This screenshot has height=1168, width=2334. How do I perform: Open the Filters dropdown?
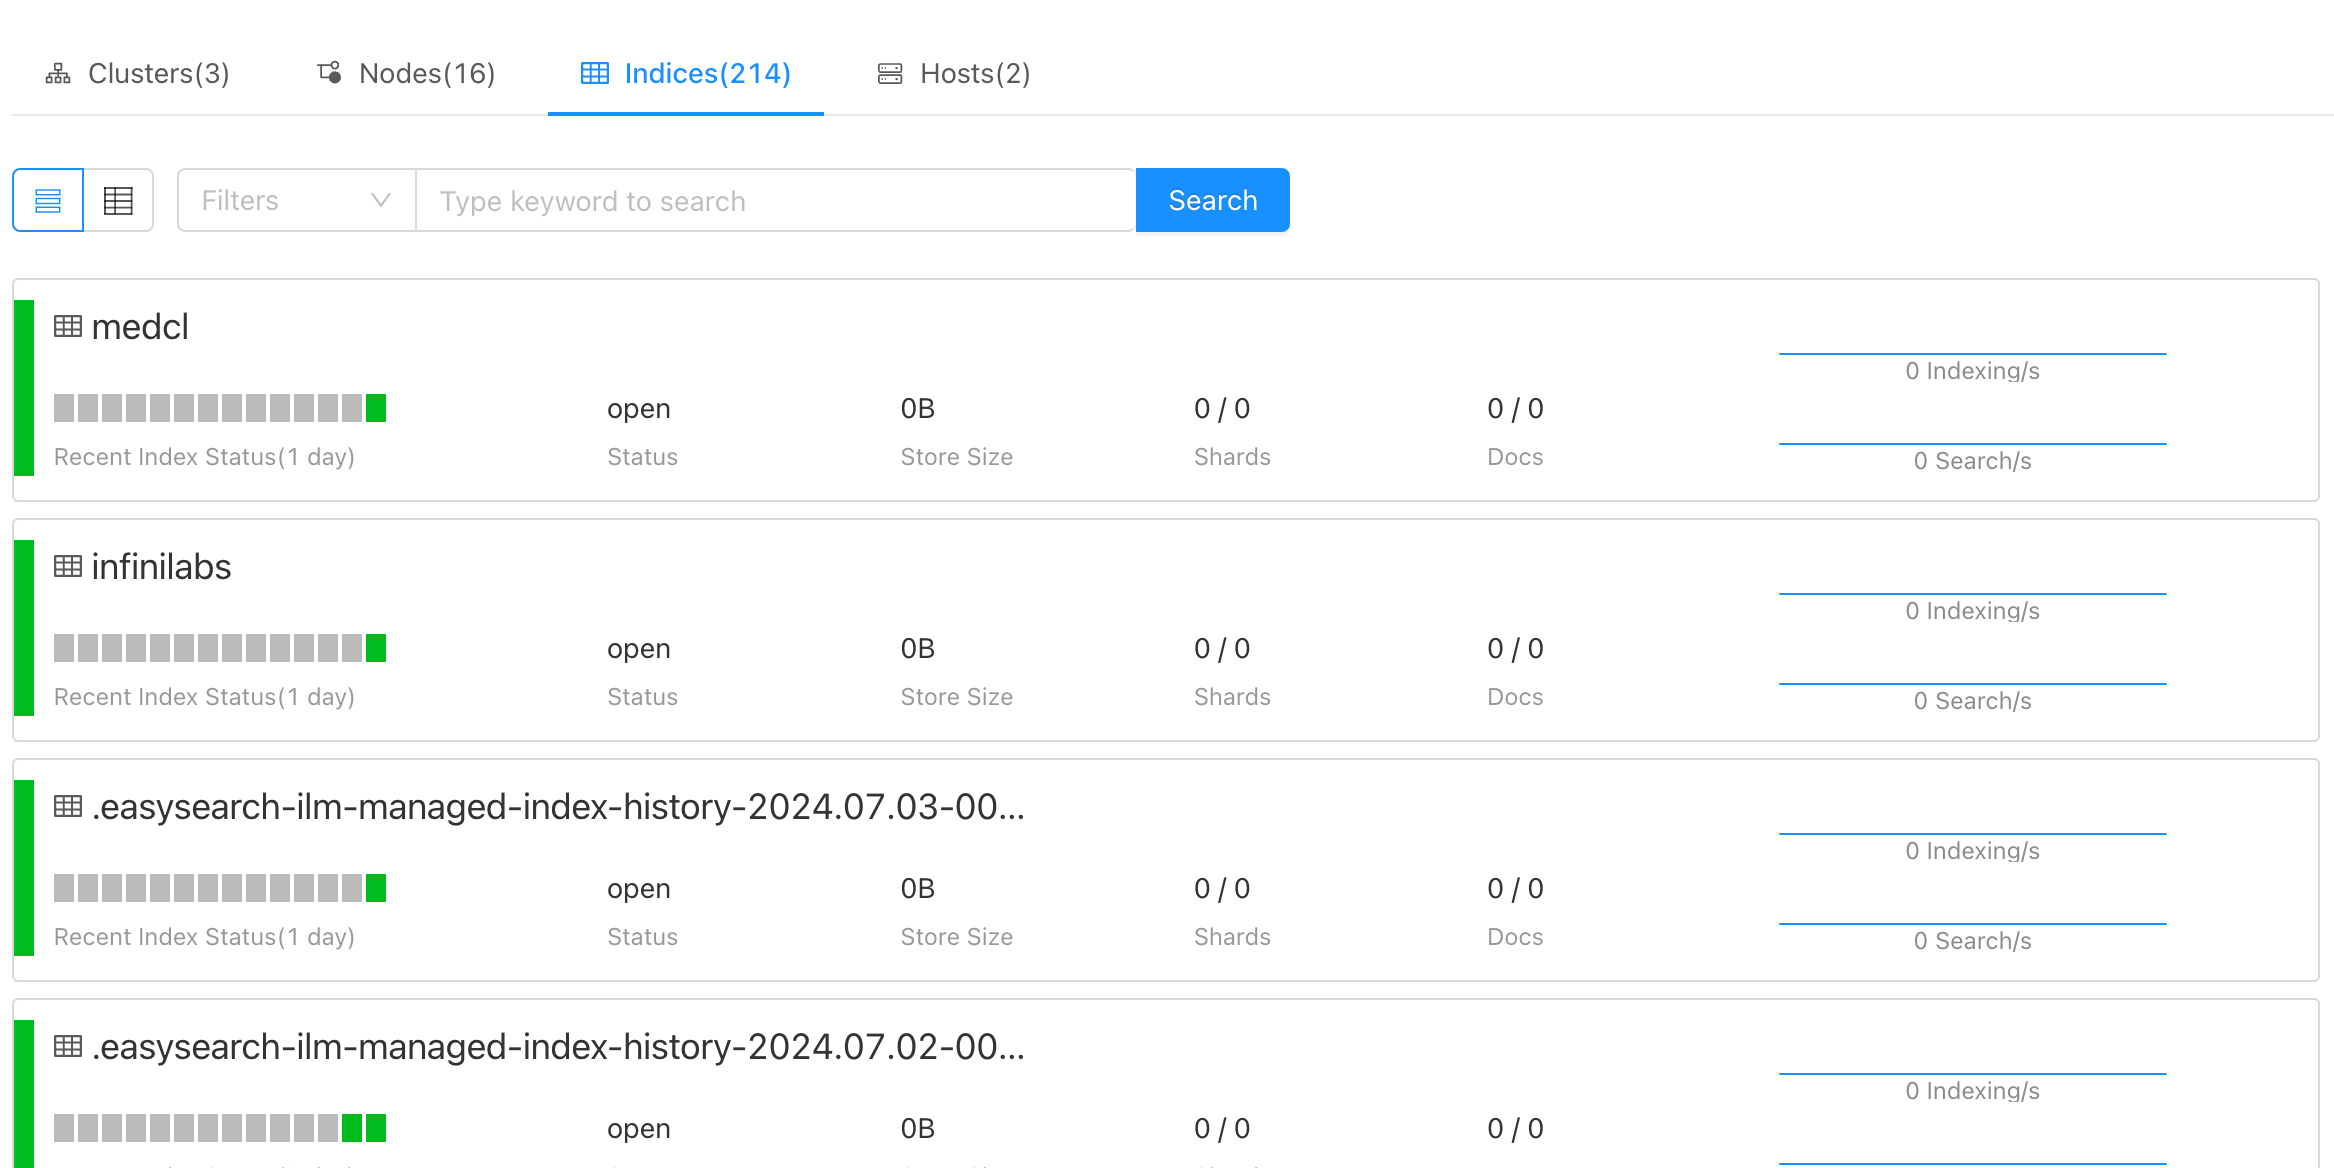point(294,200)
